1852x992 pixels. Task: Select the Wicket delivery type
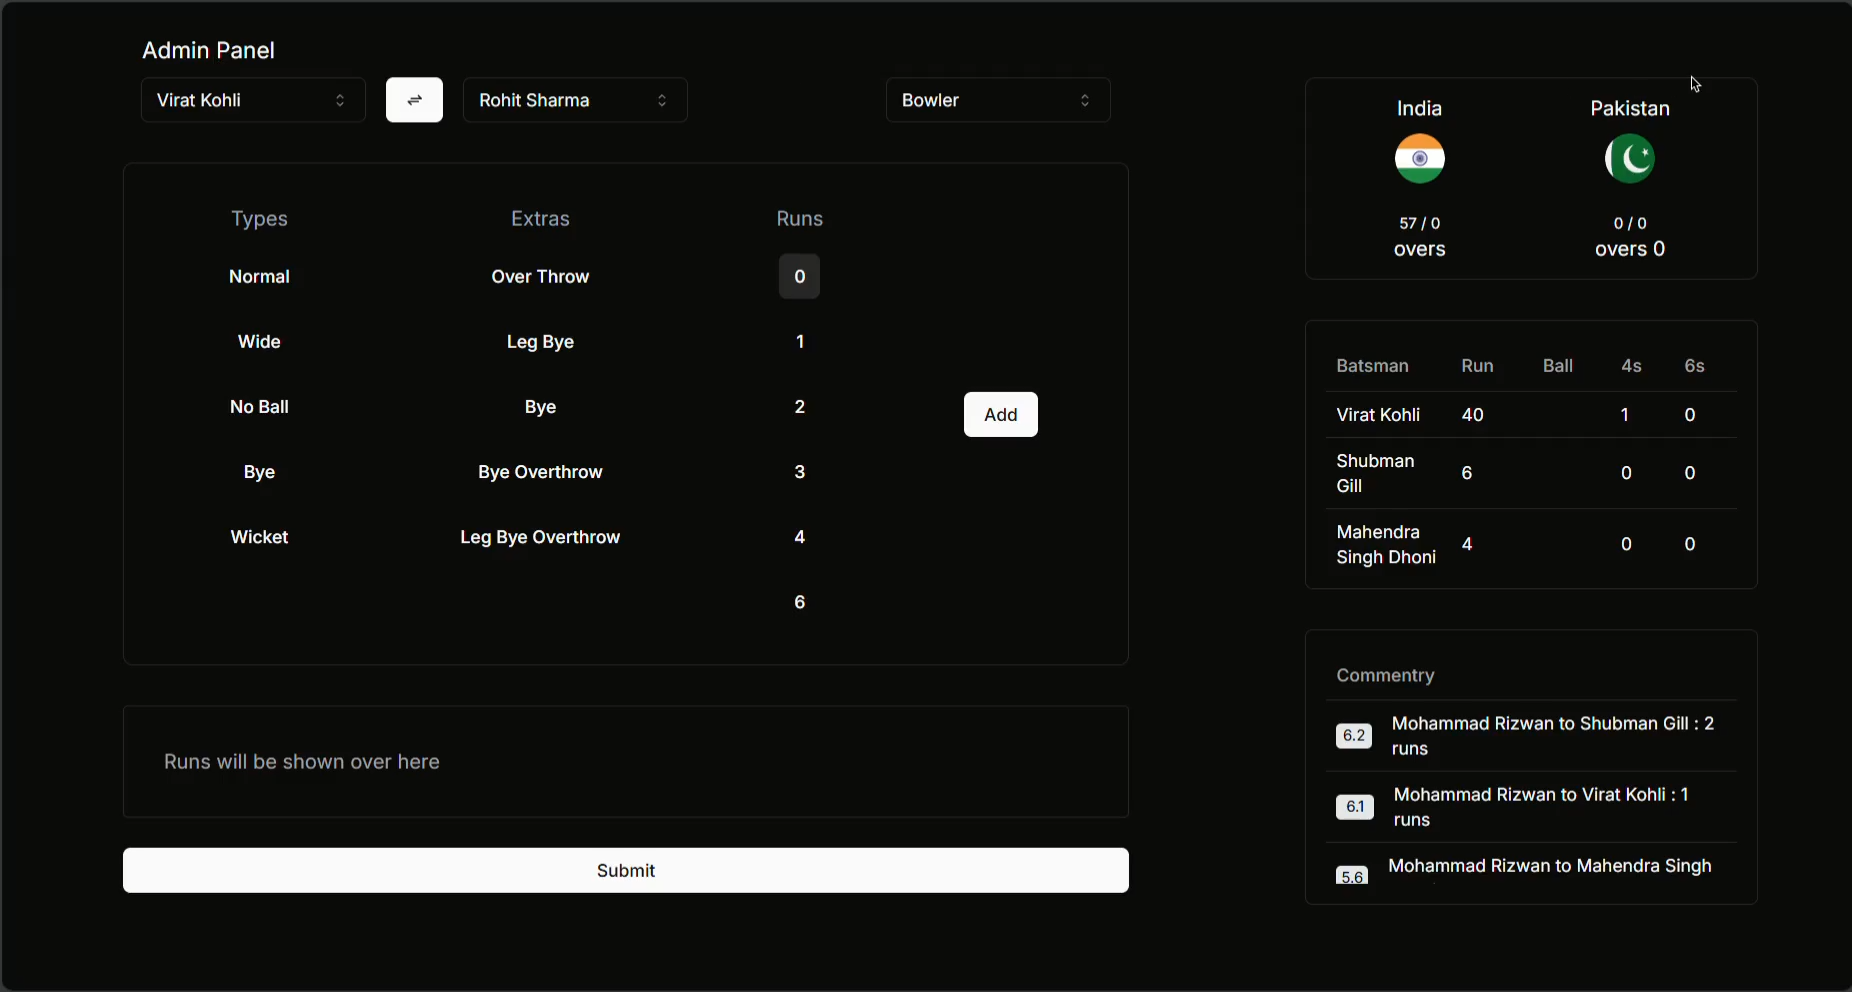259,537
